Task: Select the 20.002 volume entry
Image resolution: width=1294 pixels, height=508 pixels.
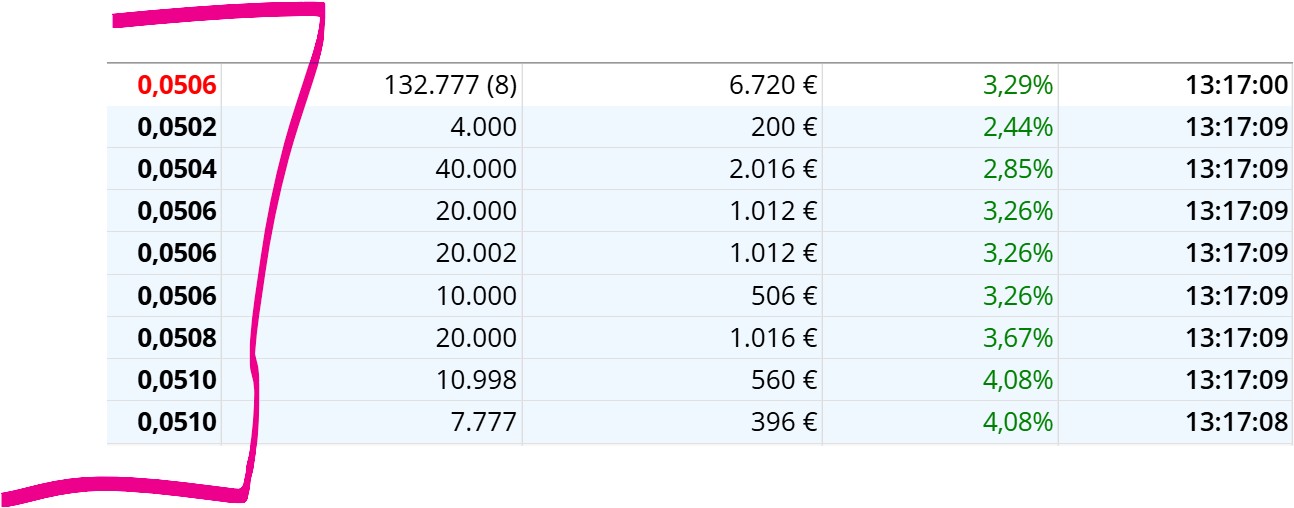Action: pos(477,254)
